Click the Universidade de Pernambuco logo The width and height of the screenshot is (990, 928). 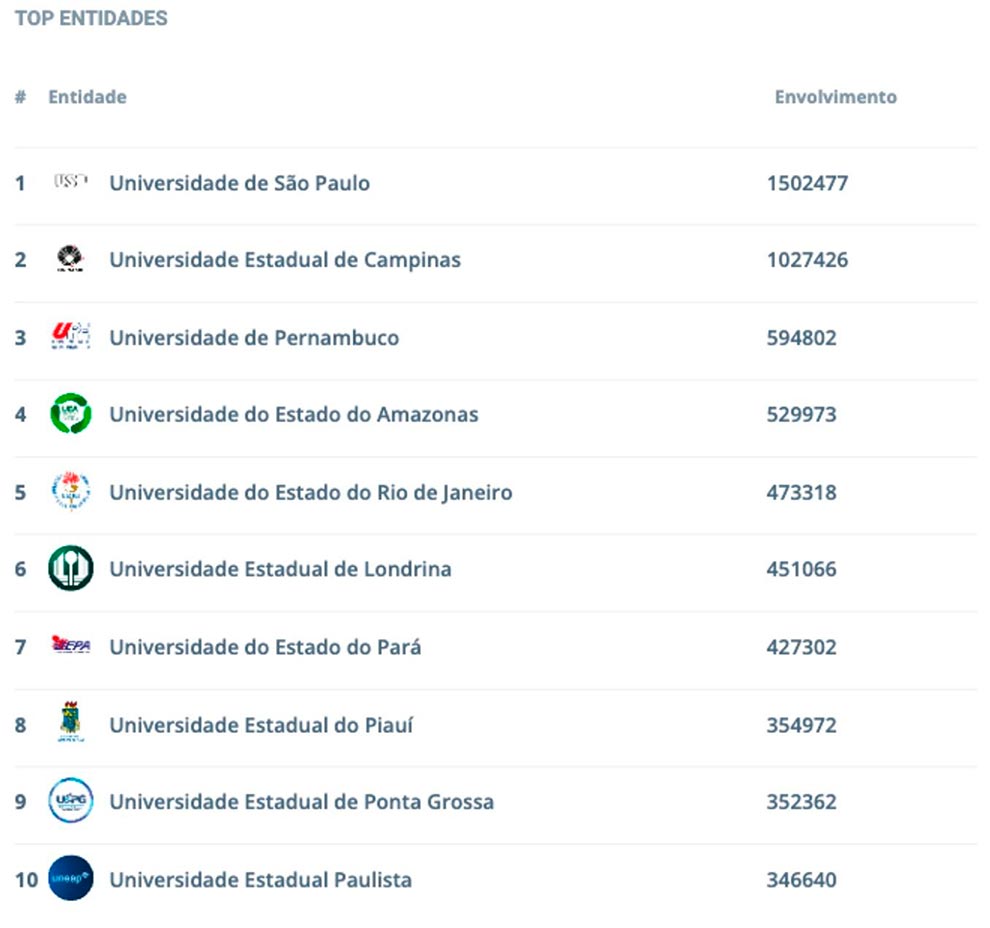tap(70, 337)
